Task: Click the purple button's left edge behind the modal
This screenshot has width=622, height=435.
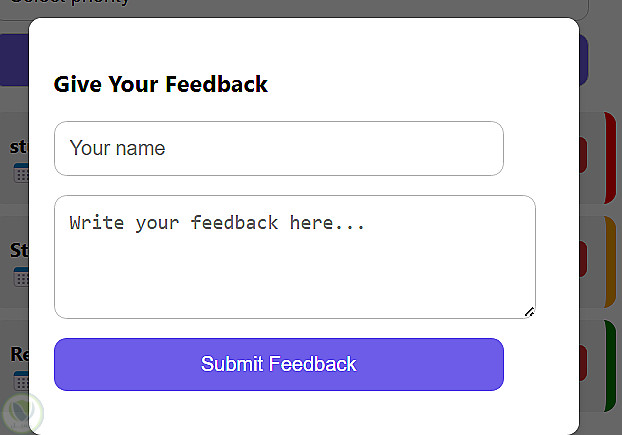Action: point(13,60)
